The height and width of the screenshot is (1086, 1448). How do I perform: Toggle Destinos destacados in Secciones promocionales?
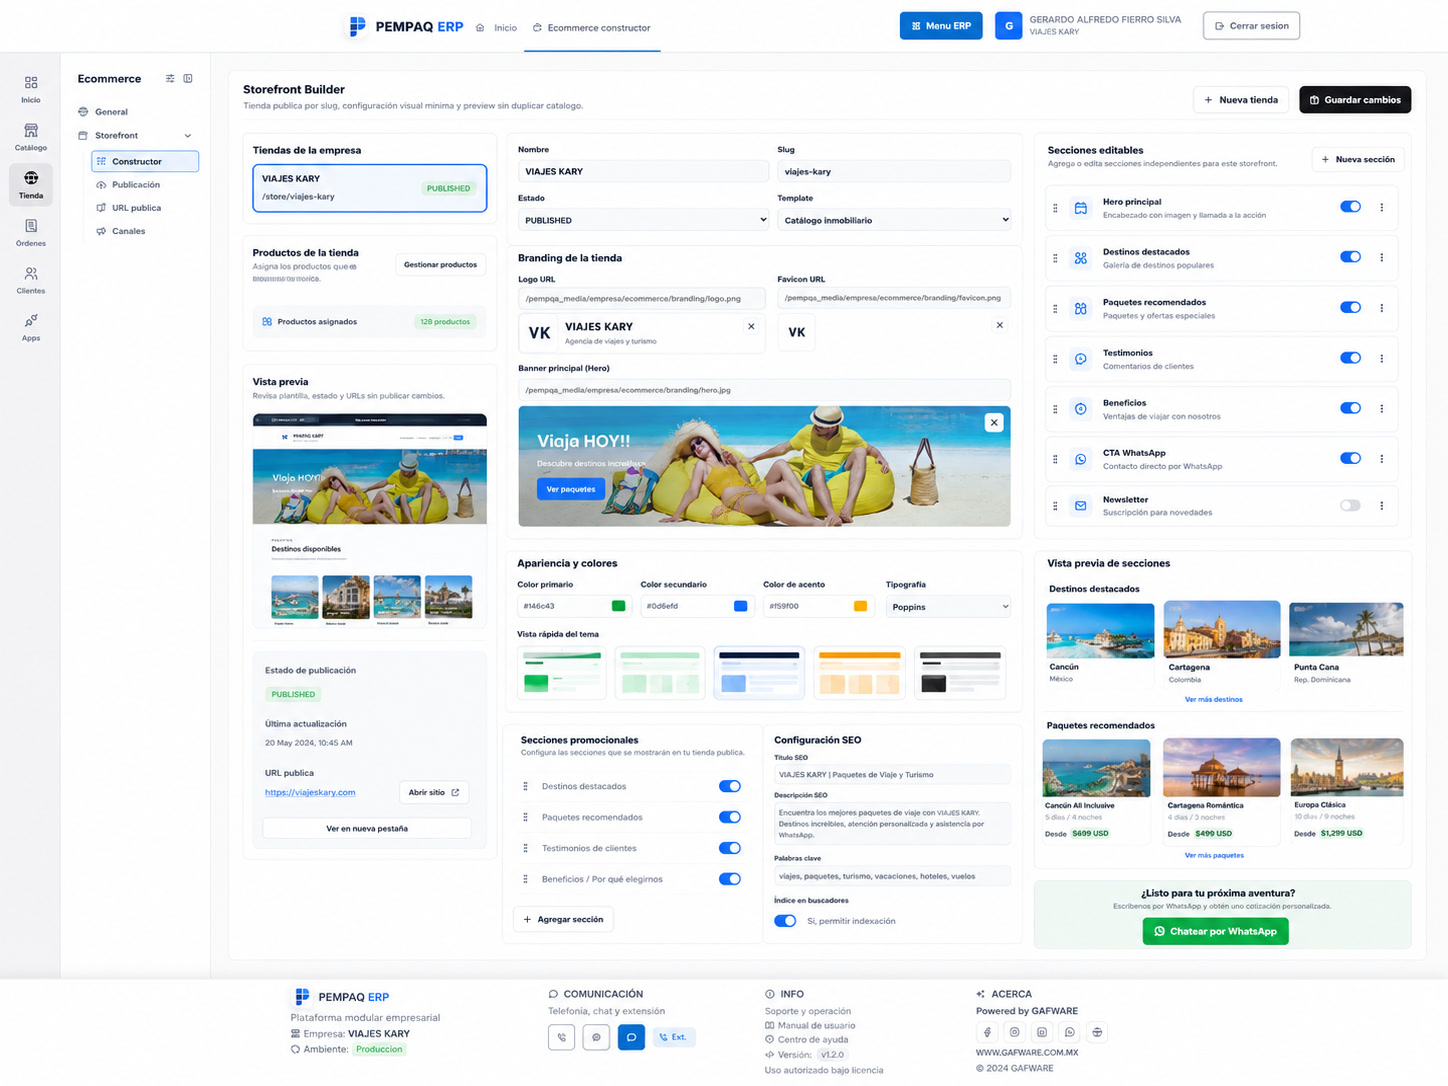(730, 786)
